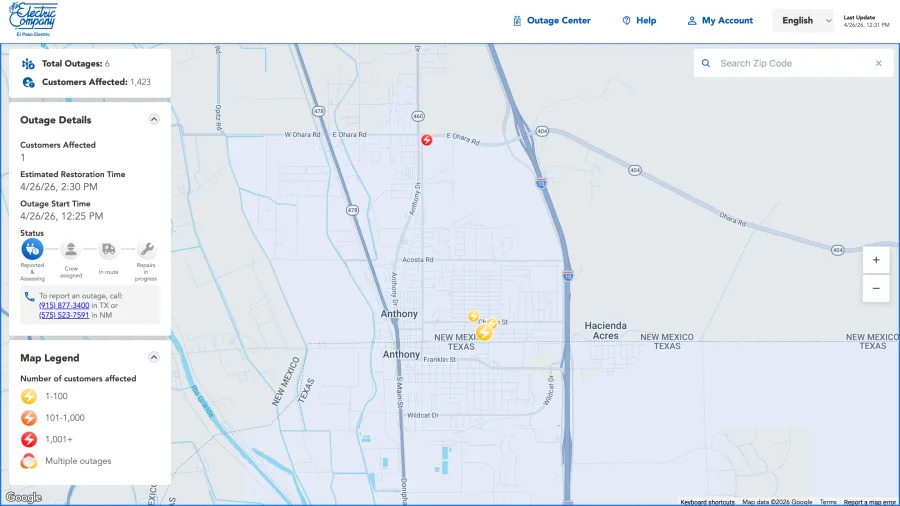
Task: Click the In route truck icon
Action: pos(108,249)
